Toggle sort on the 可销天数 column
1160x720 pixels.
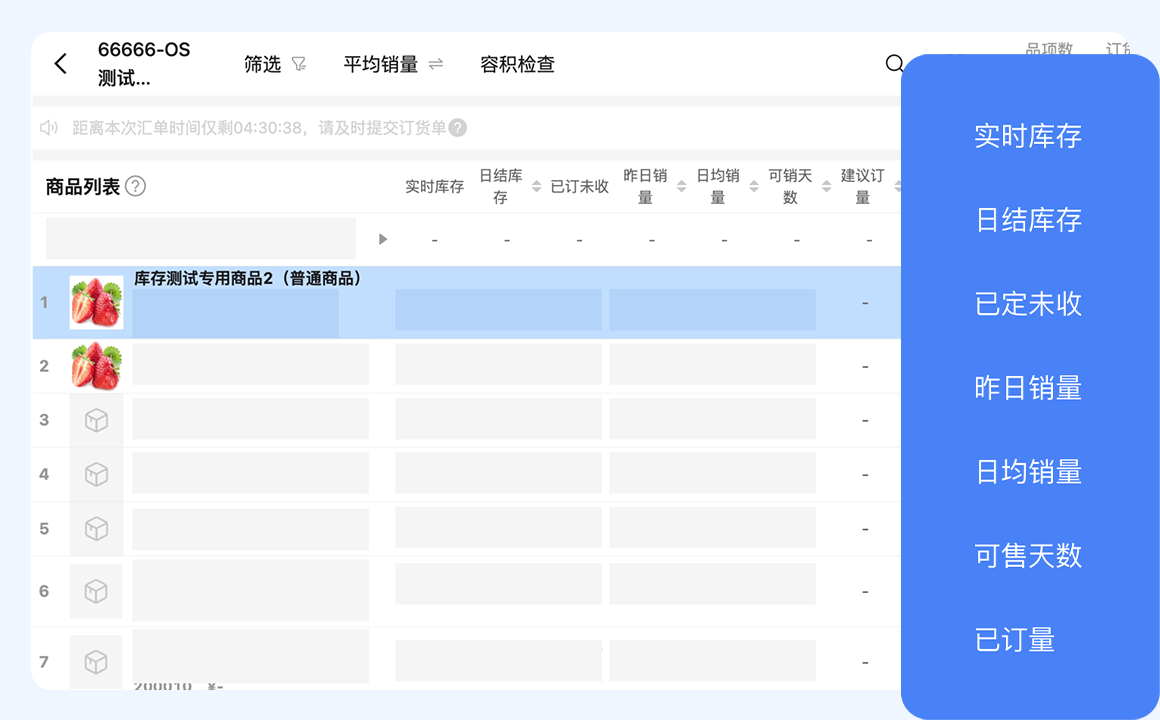pyautogui.click(x=826, y=187)
